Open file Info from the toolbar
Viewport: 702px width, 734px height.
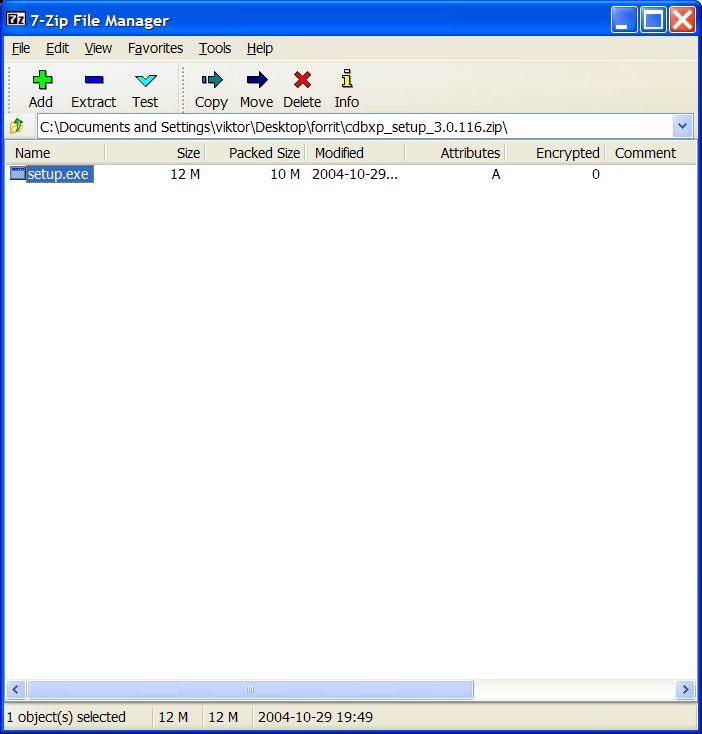(346, 81)
